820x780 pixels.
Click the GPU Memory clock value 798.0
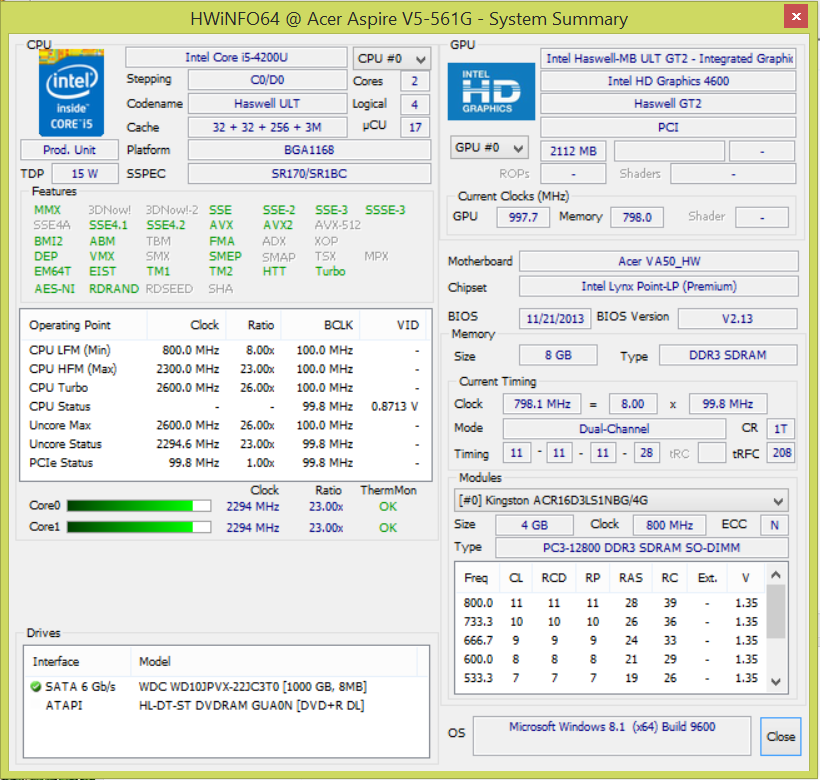pyautogui.click(x=637, y=217)
